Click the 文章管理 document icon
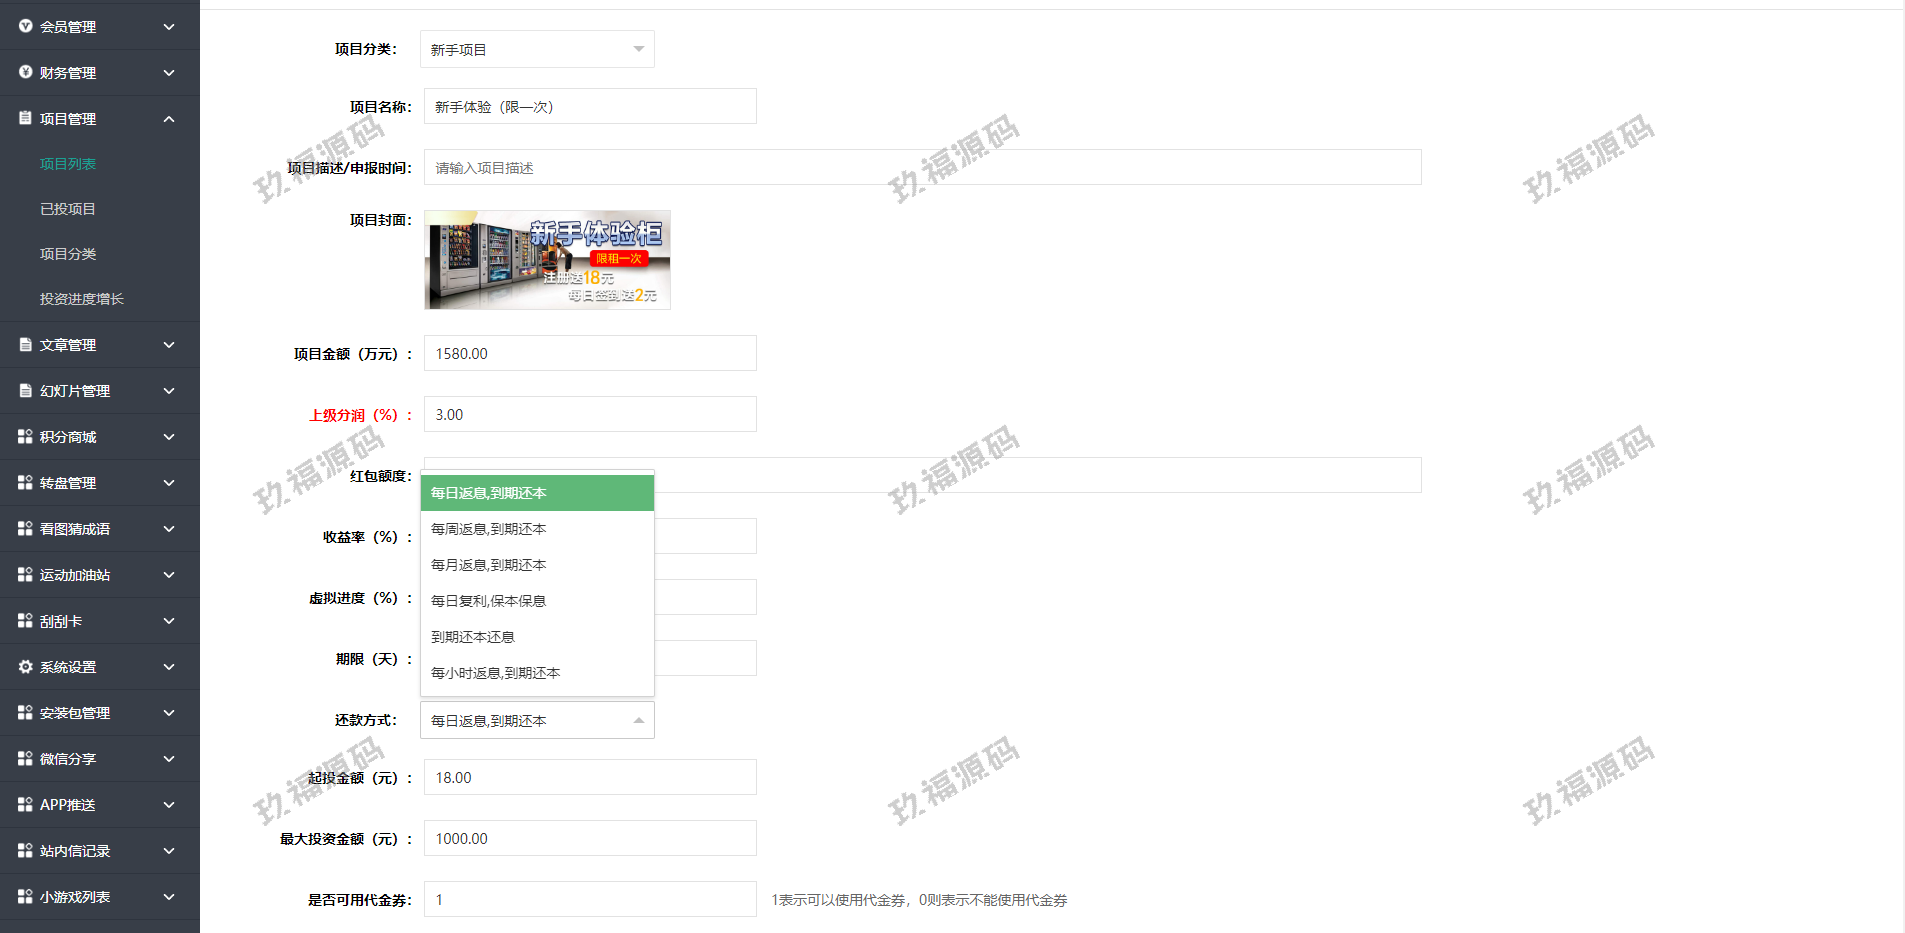Viewport: 1905px width, 933px height. click(x=26, y=345)
